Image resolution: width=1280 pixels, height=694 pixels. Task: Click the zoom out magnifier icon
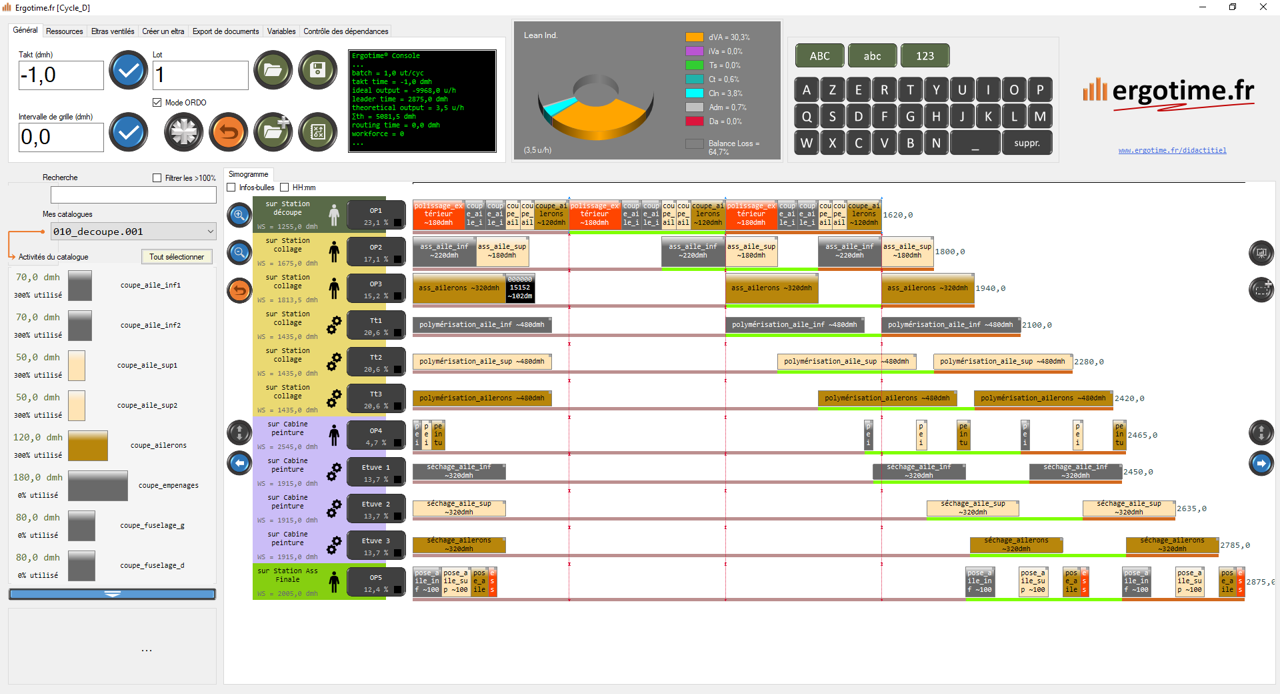point(239,252)
